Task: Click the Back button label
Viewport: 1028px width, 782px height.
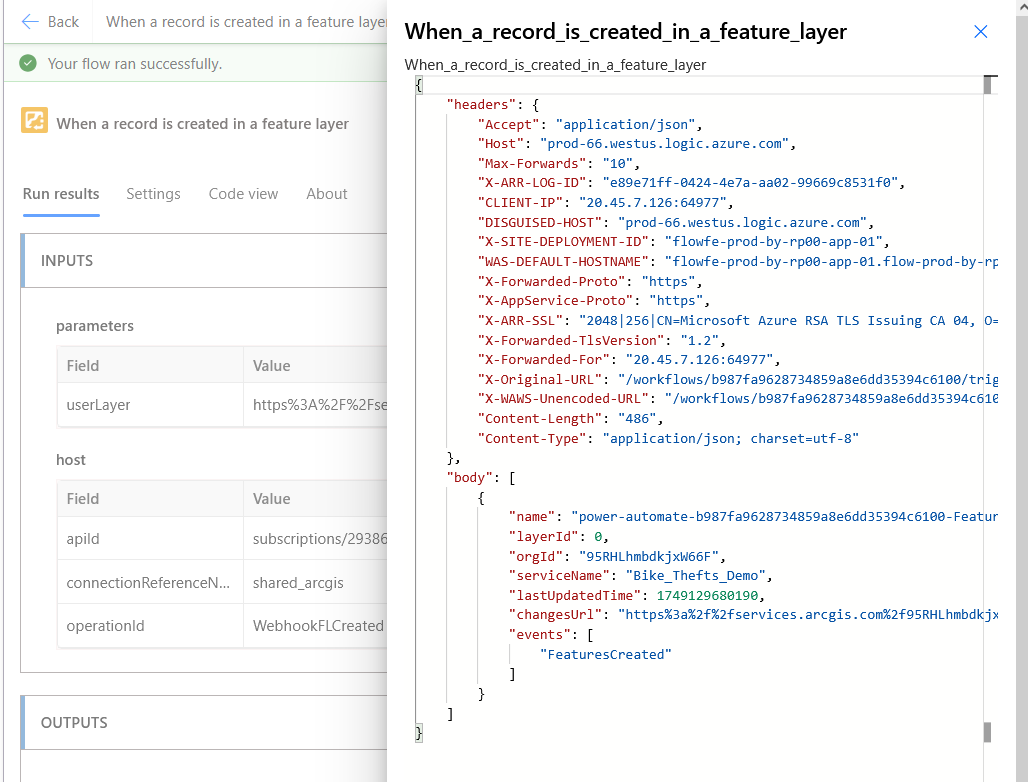Action: point(63,22)
